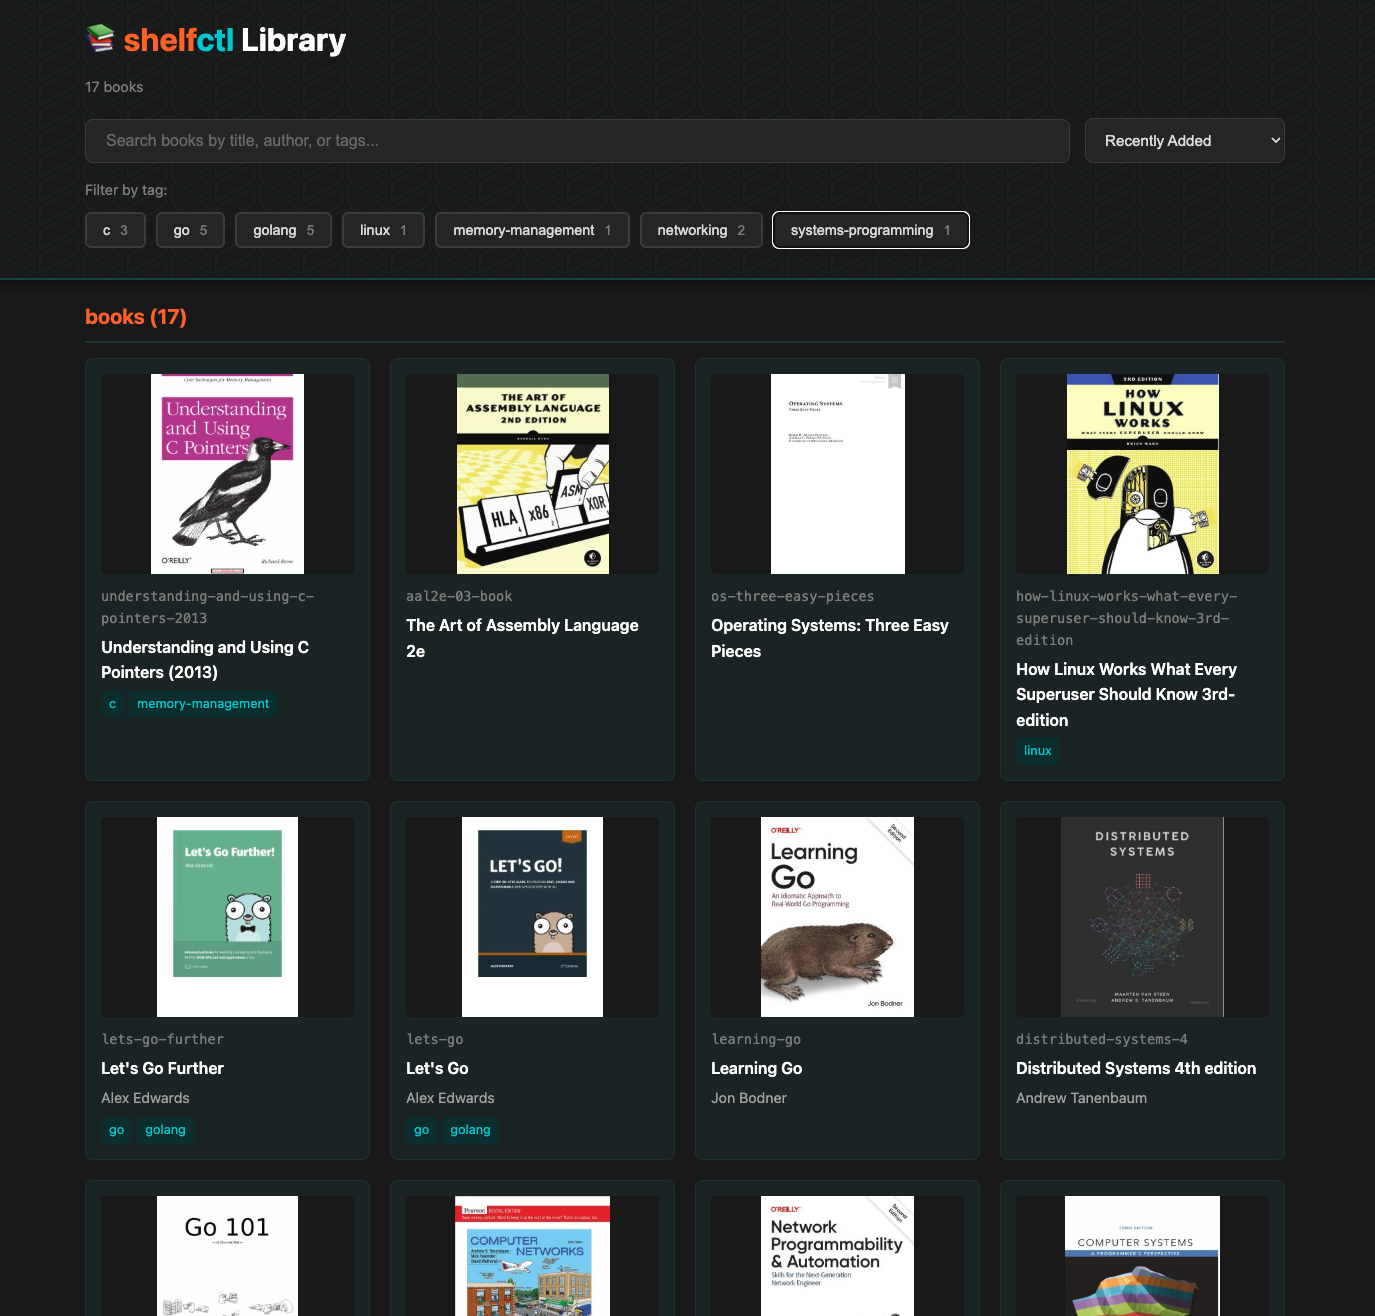1375x1316 pixels.
Task: Click the Let's Go title text
Action: (437, 1068)
